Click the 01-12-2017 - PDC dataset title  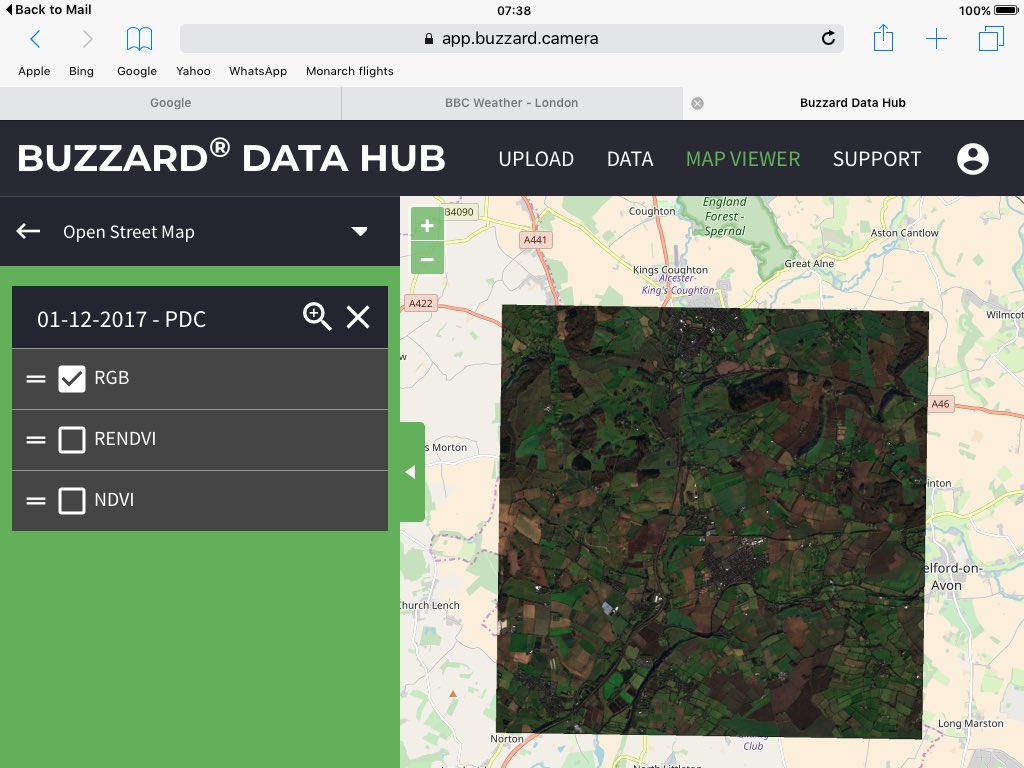pos(121,319)
